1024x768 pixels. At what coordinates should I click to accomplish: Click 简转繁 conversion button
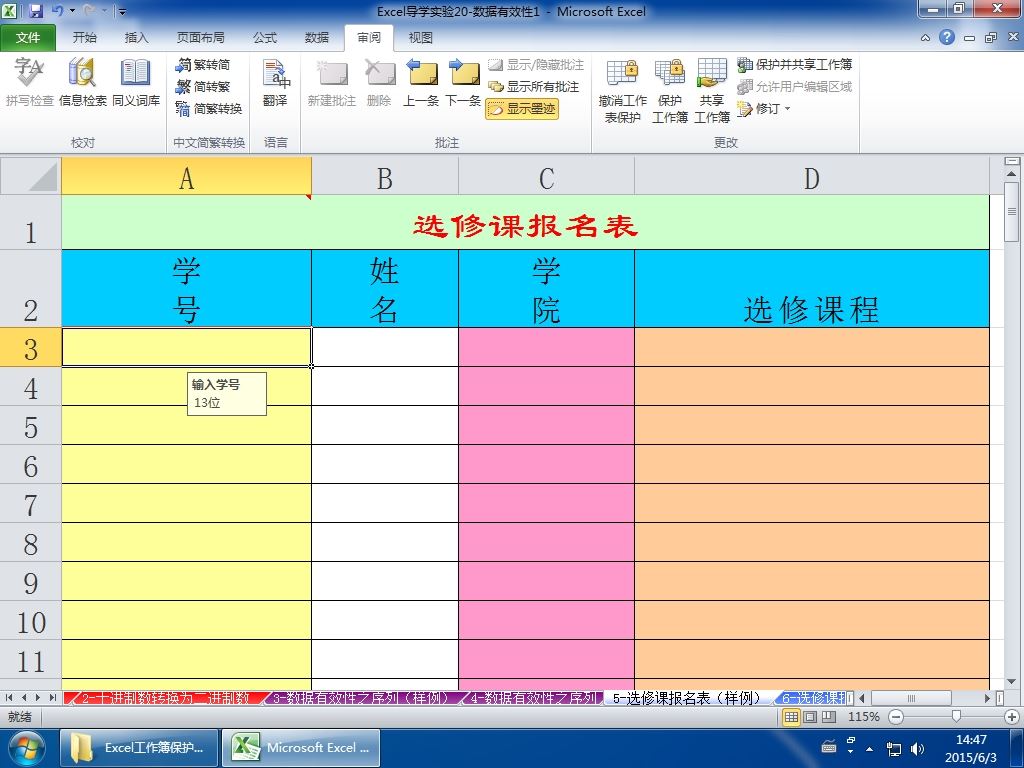[x=203, y=86]
